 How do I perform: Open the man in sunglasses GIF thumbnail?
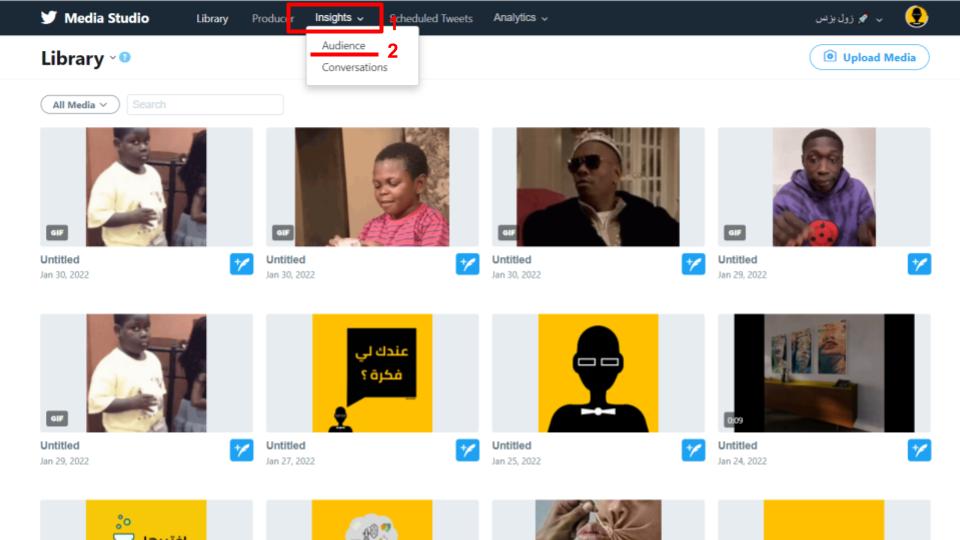598,187
